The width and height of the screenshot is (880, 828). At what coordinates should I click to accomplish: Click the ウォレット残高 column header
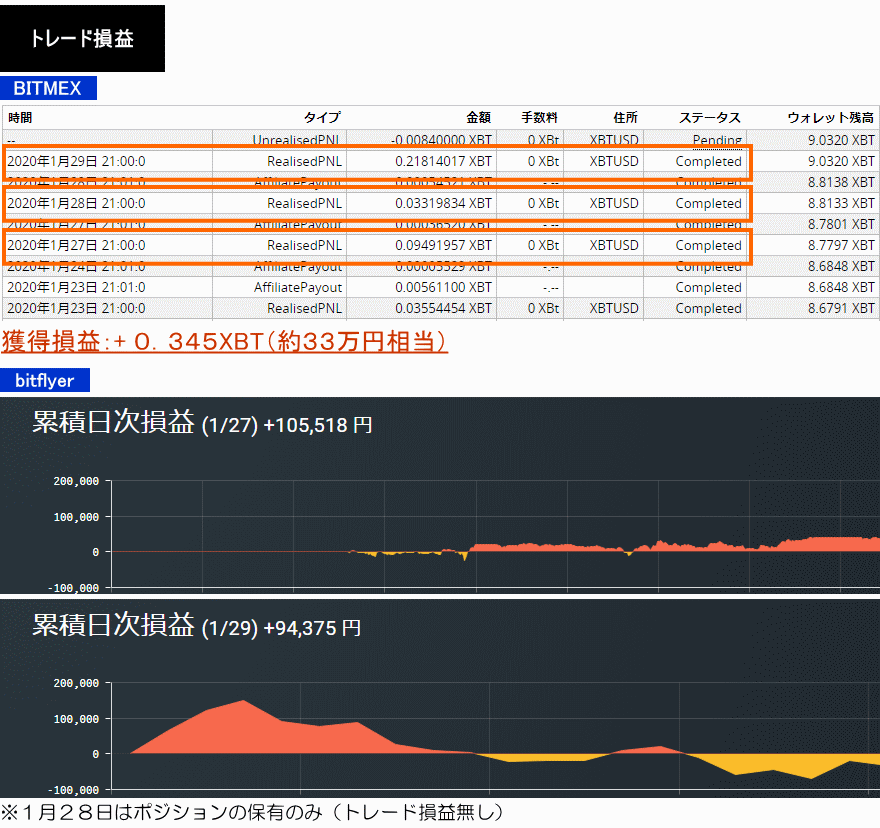830,118
